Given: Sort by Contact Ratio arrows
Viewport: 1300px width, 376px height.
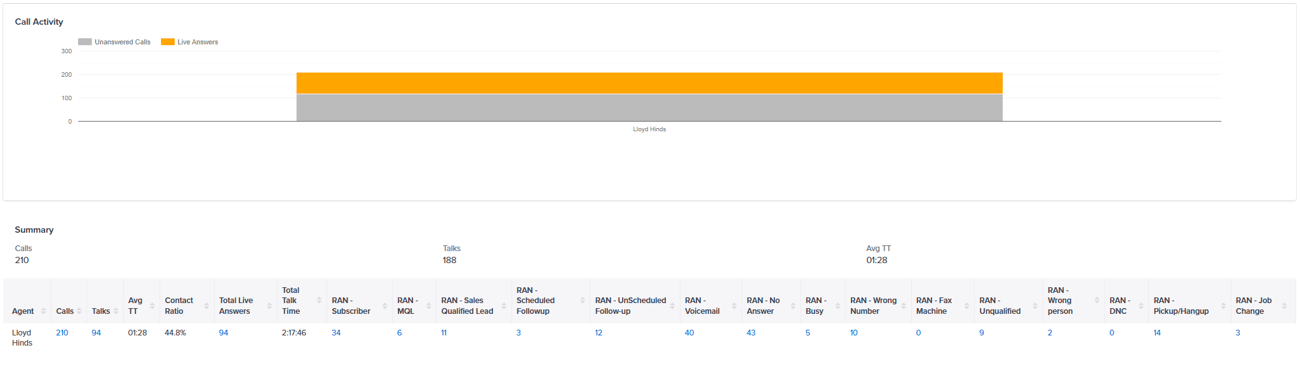Looking at the screenshot, I should click(x=207, y=305).
